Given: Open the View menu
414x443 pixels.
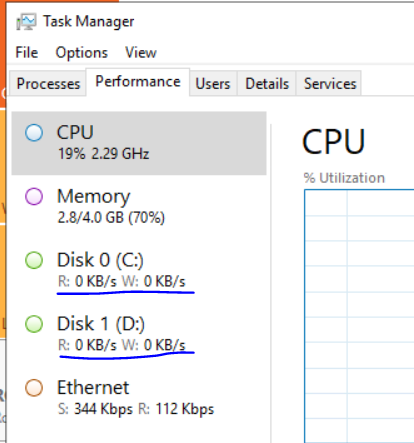Looking at the screenshot, I should [141, 53].
